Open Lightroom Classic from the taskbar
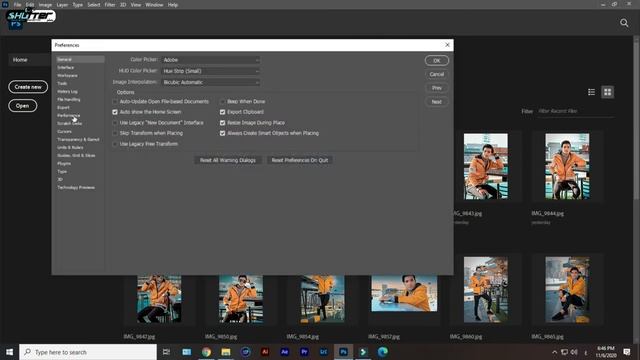 pos(324,352)
